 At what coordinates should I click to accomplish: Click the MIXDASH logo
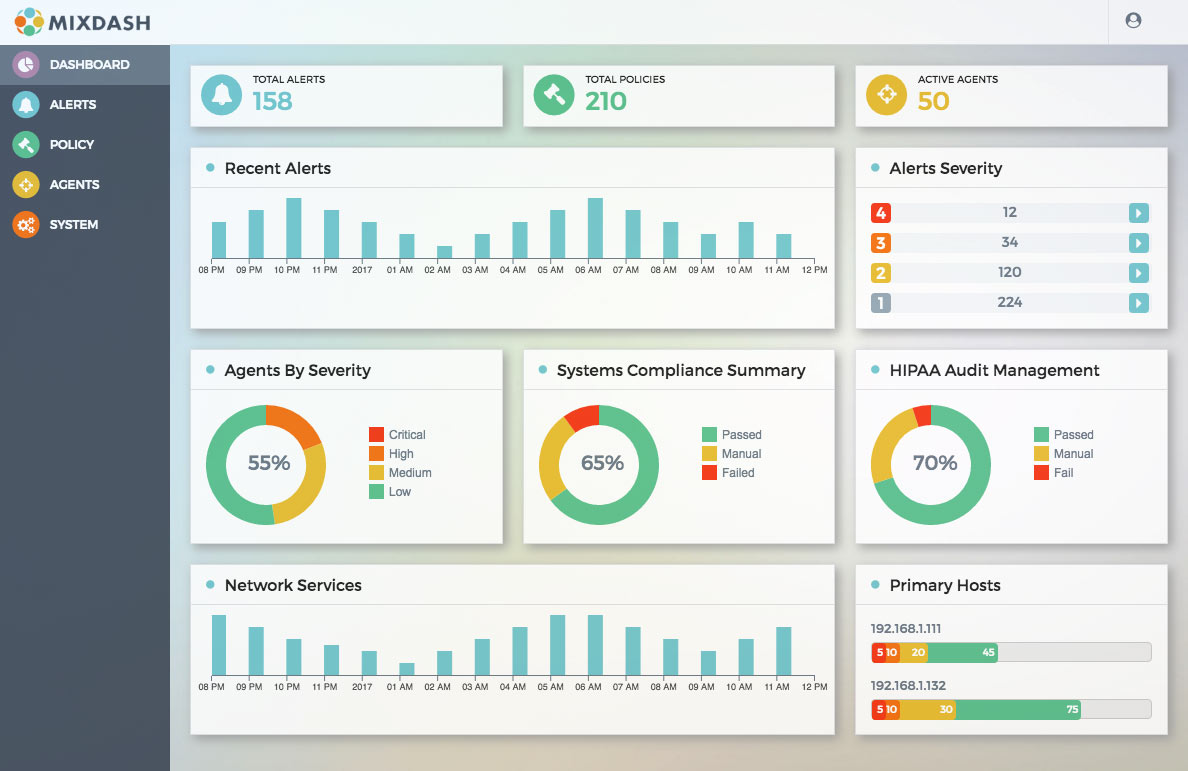pos(83,22)
